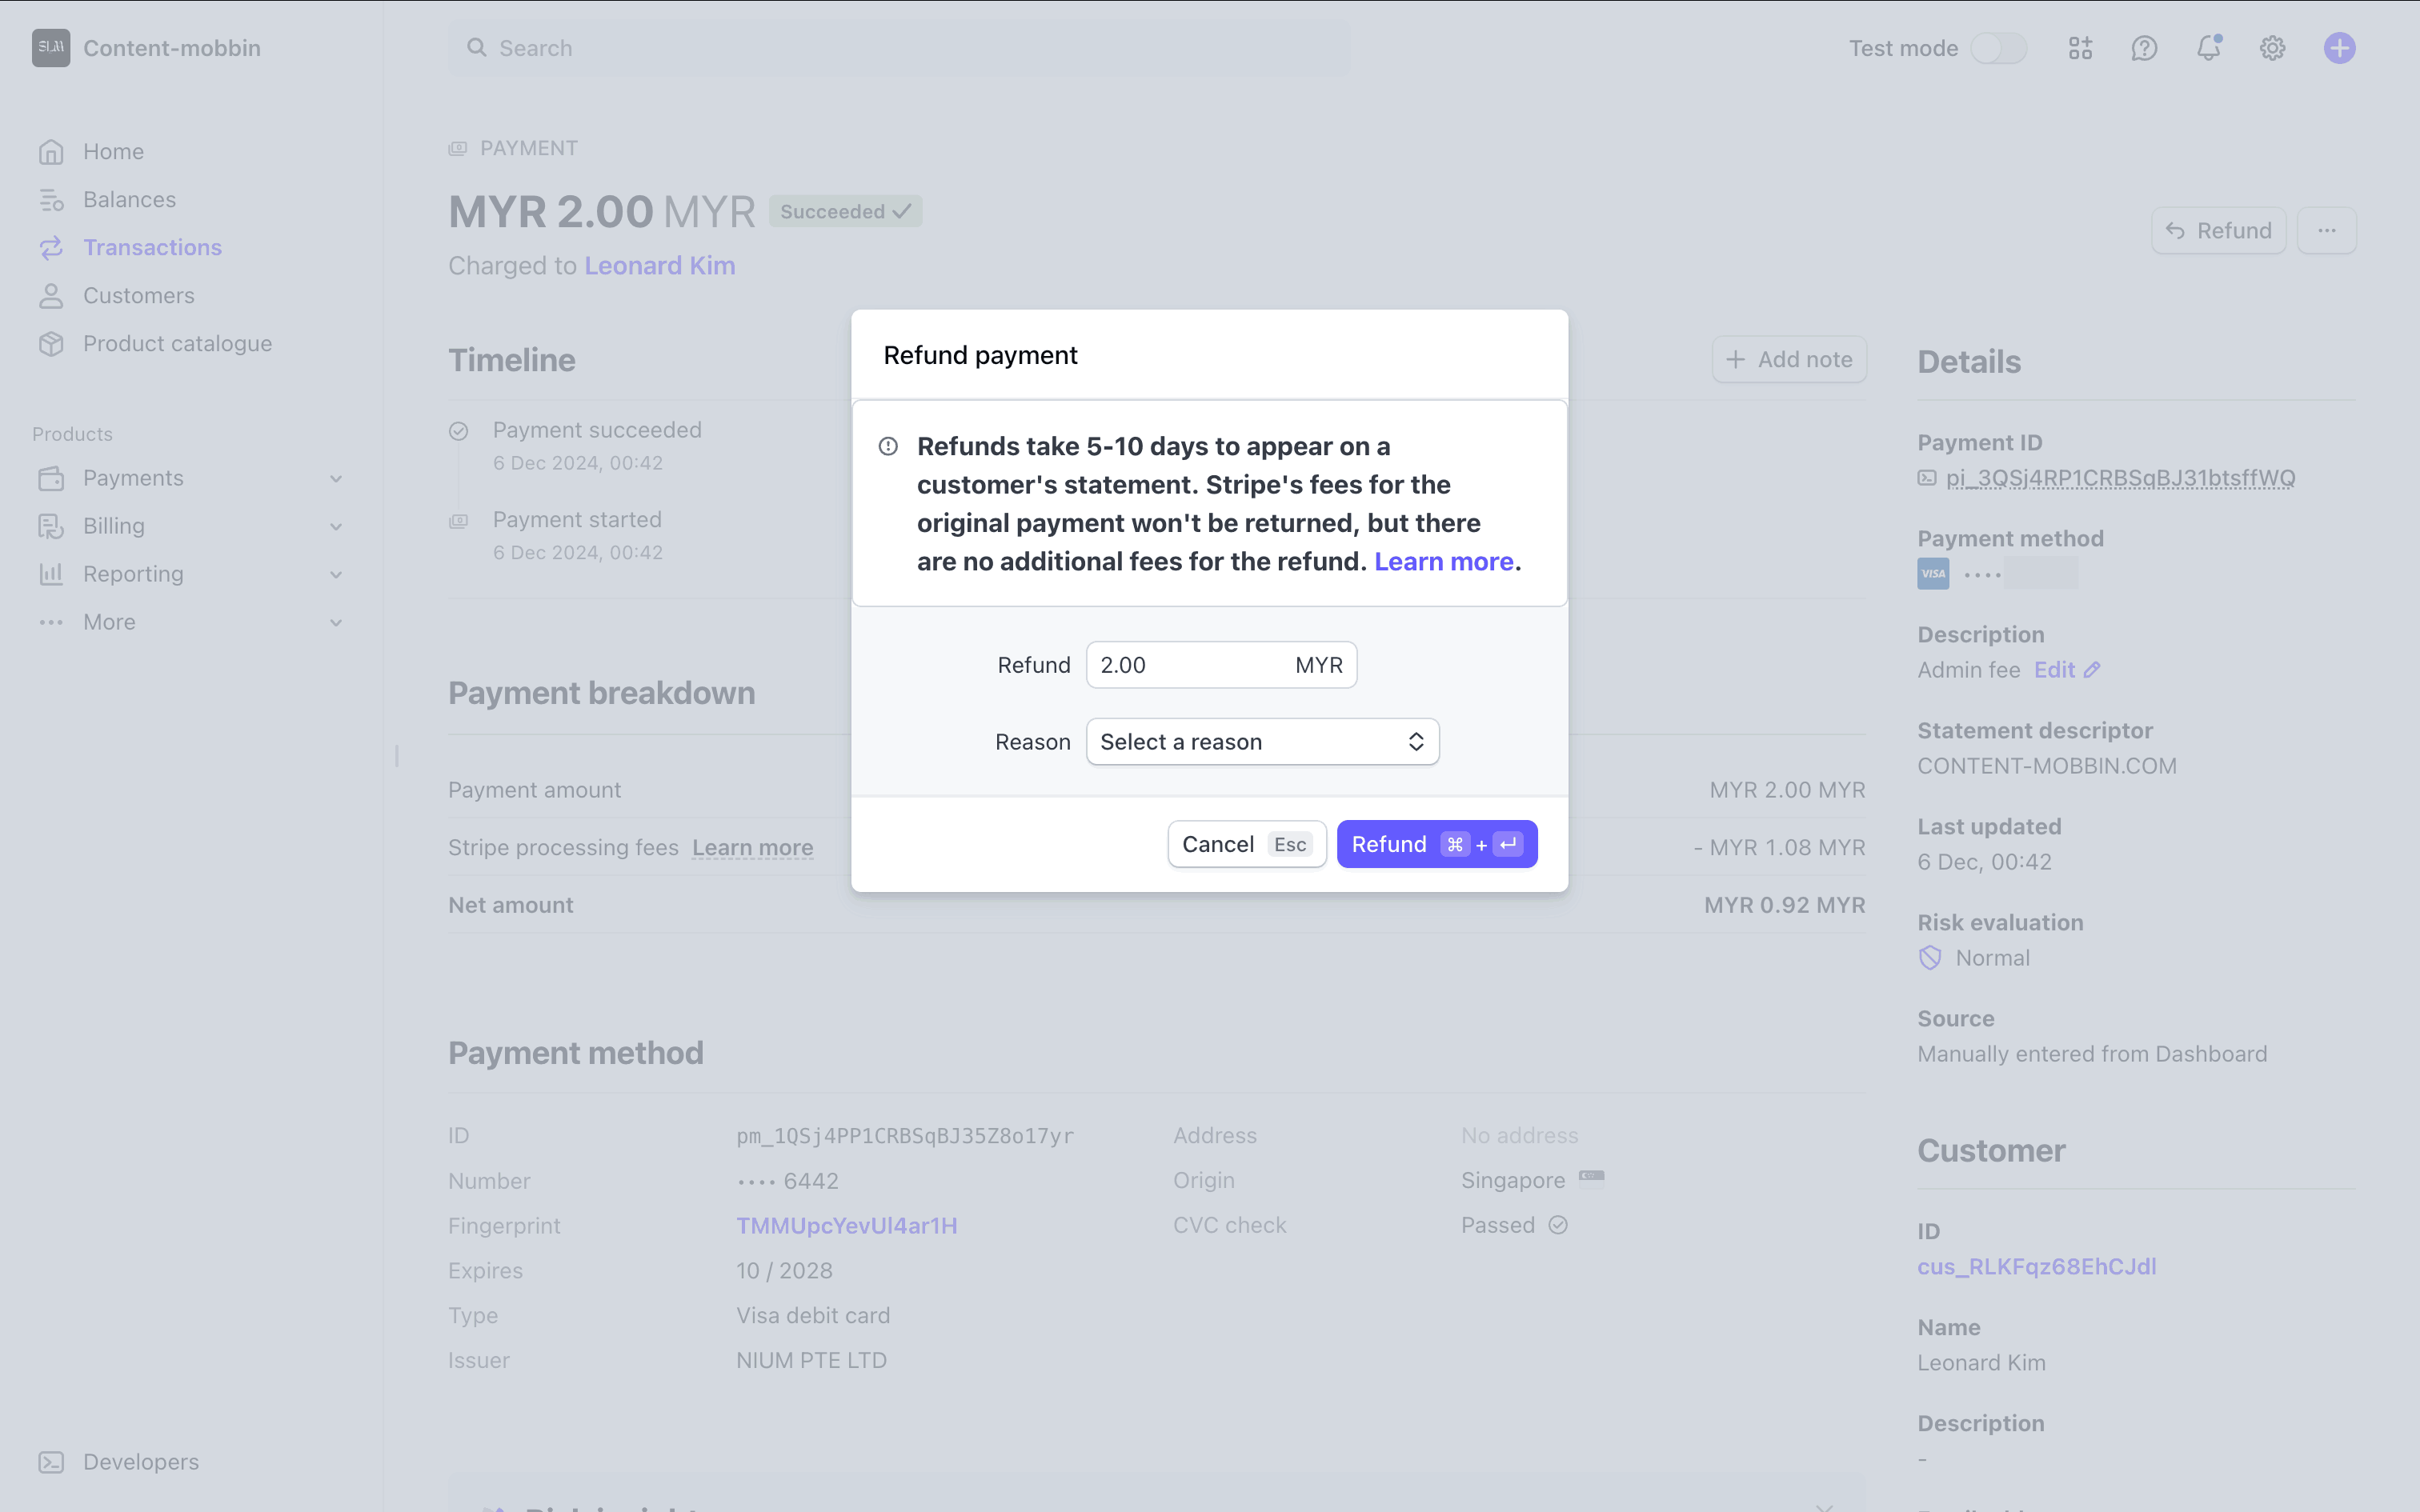Open the Select a reason dropdown

tap(1262, 742)
